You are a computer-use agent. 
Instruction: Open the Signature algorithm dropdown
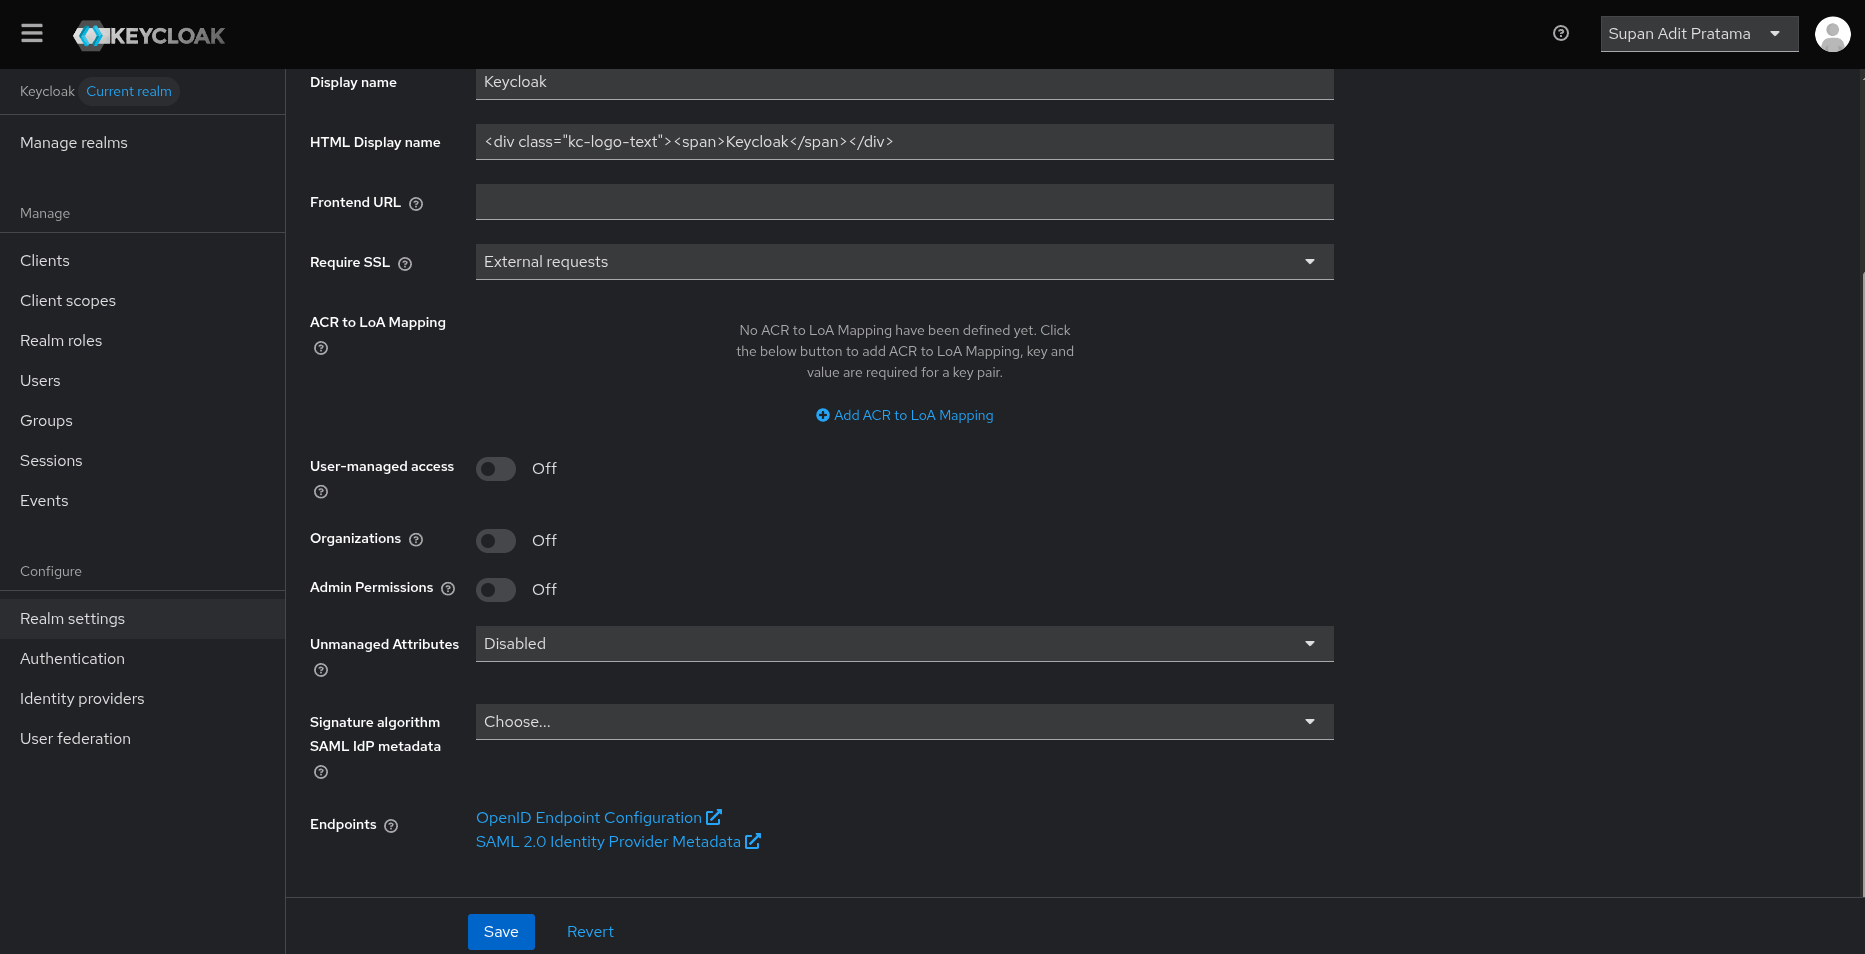905,722
